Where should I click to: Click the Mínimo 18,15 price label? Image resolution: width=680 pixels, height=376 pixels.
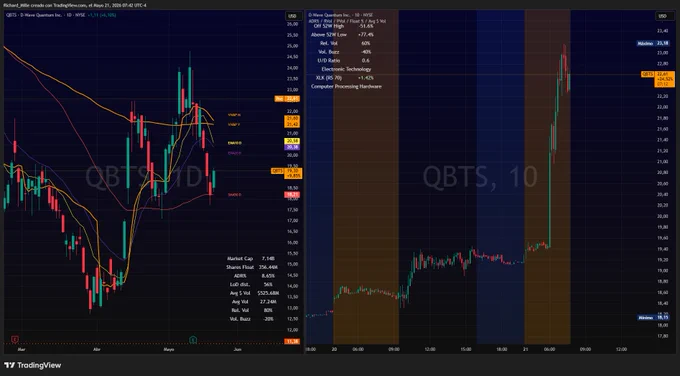(x=653, y=317)
